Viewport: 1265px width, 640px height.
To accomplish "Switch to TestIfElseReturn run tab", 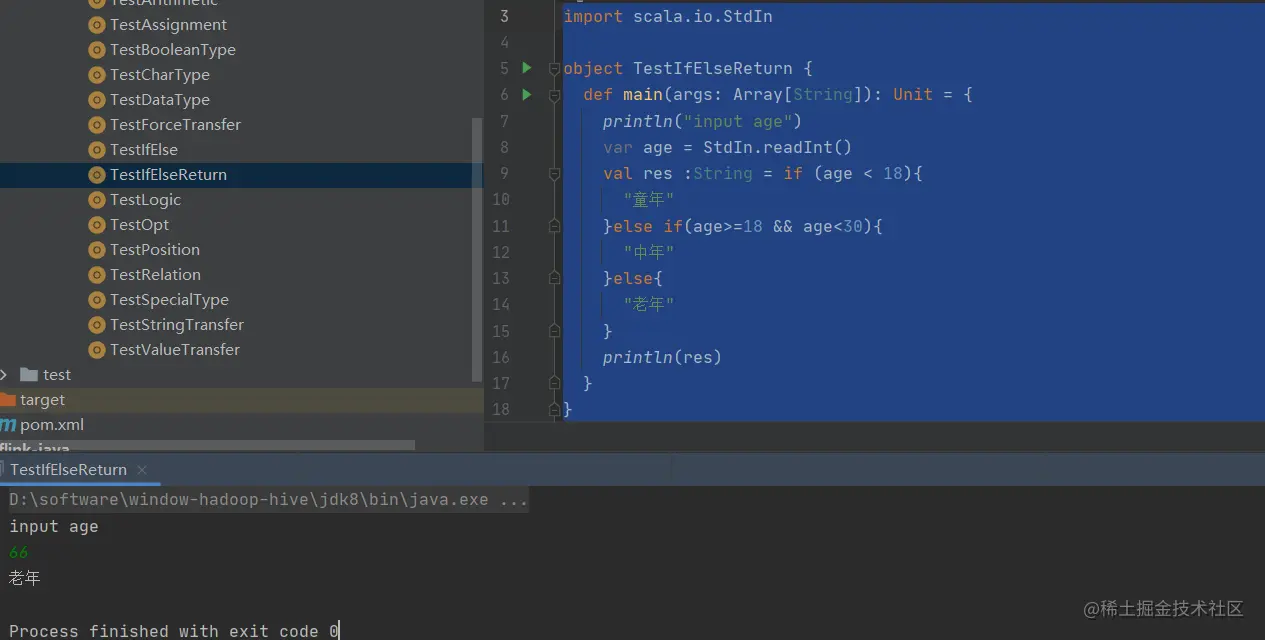I will point(68,469).
